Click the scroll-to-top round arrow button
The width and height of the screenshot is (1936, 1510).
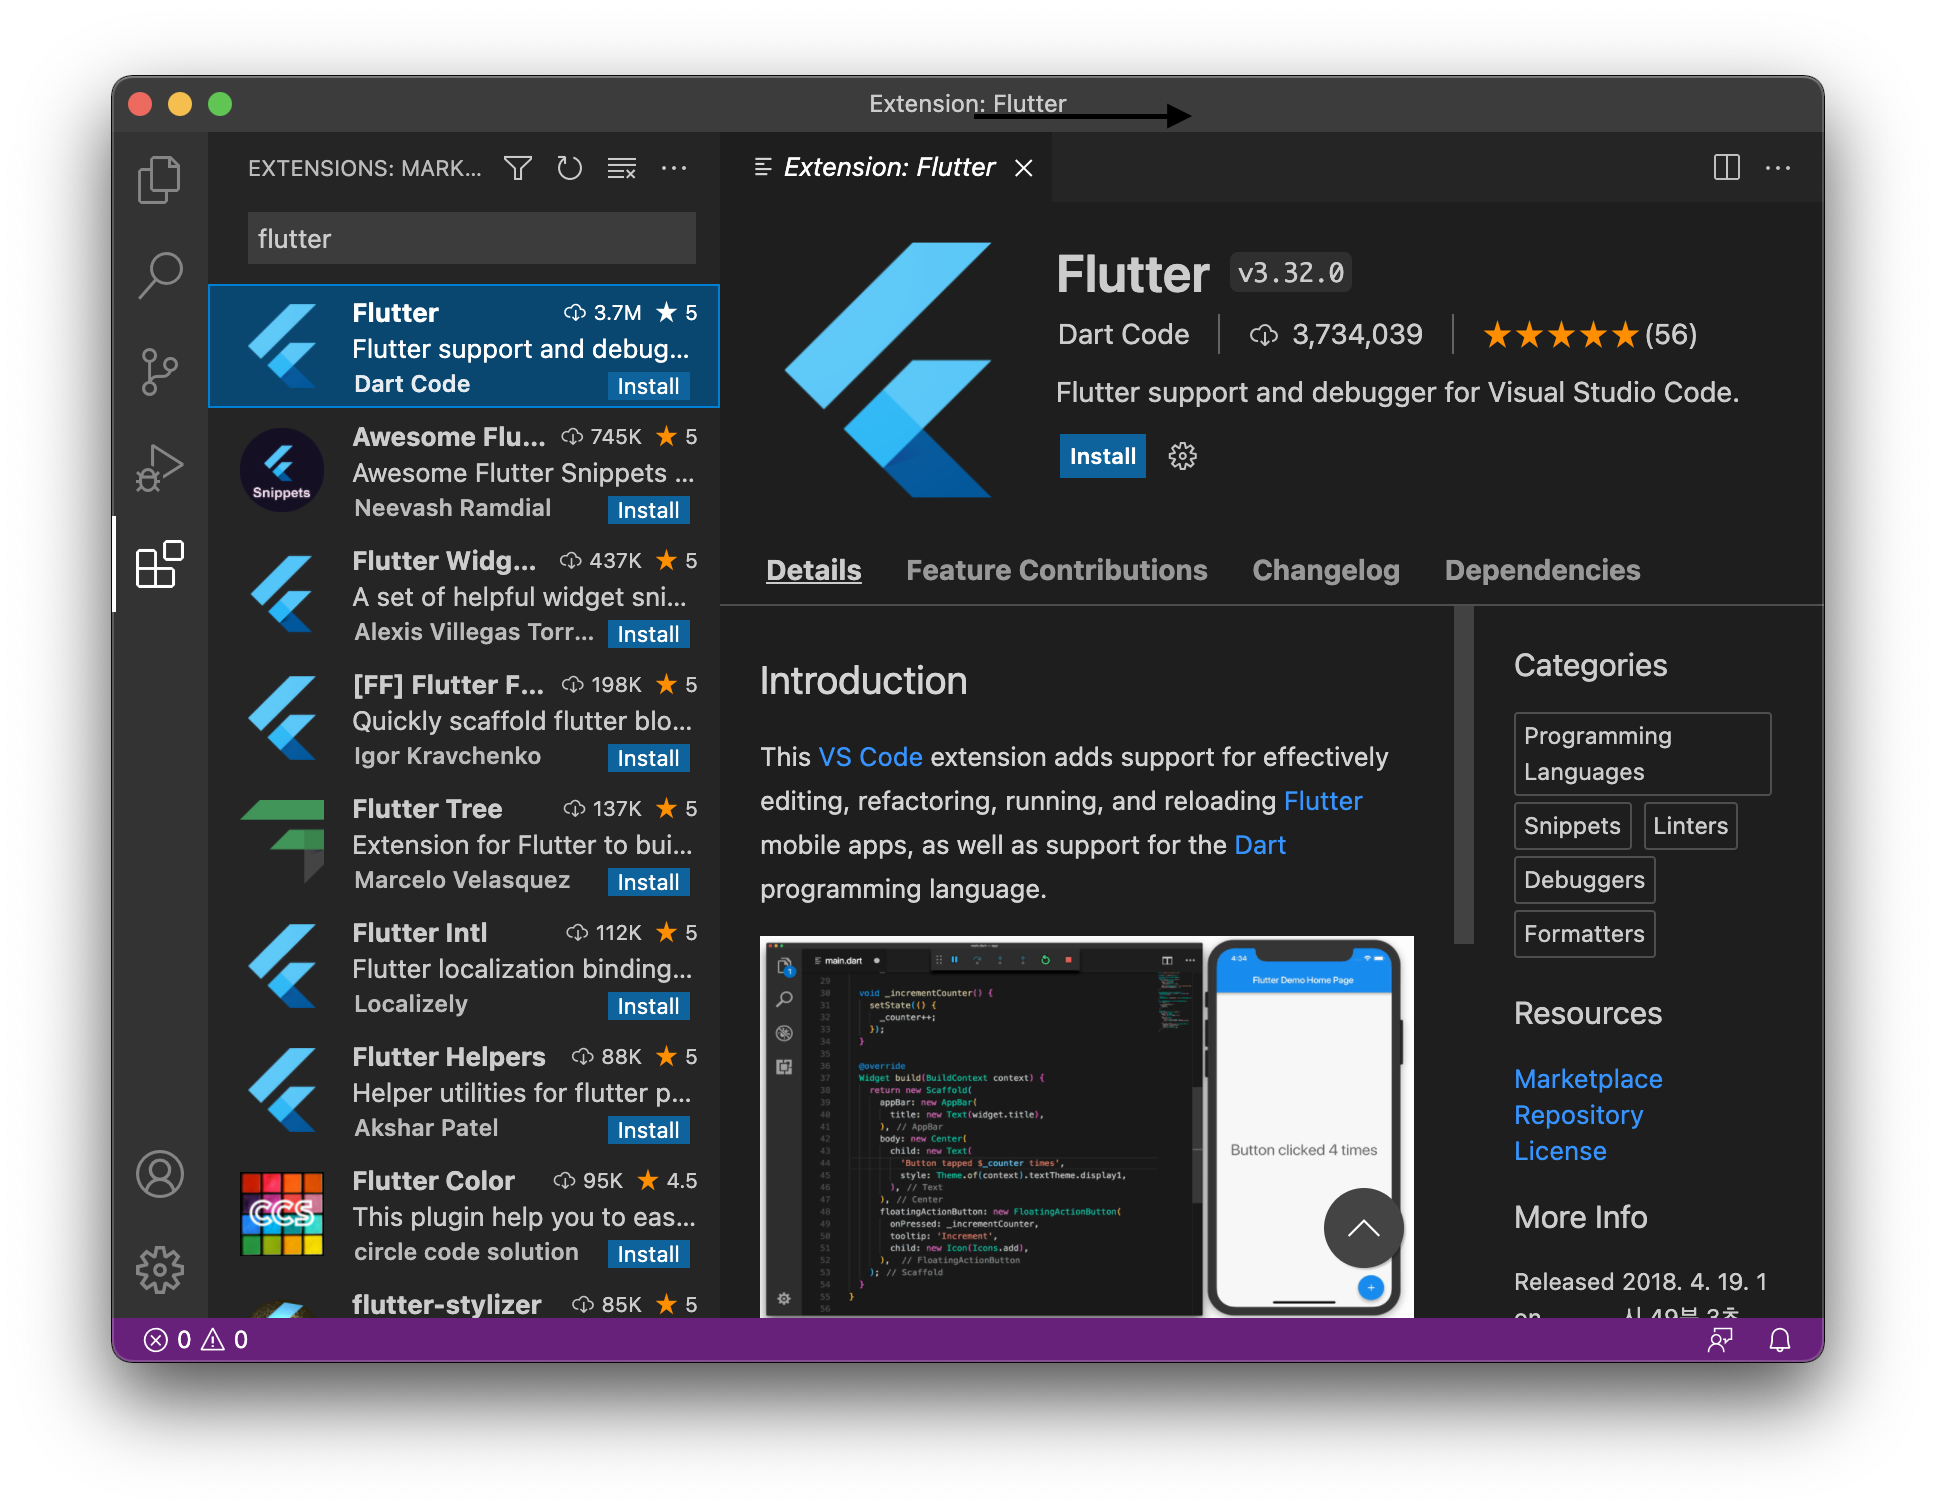(1362, 1227)
